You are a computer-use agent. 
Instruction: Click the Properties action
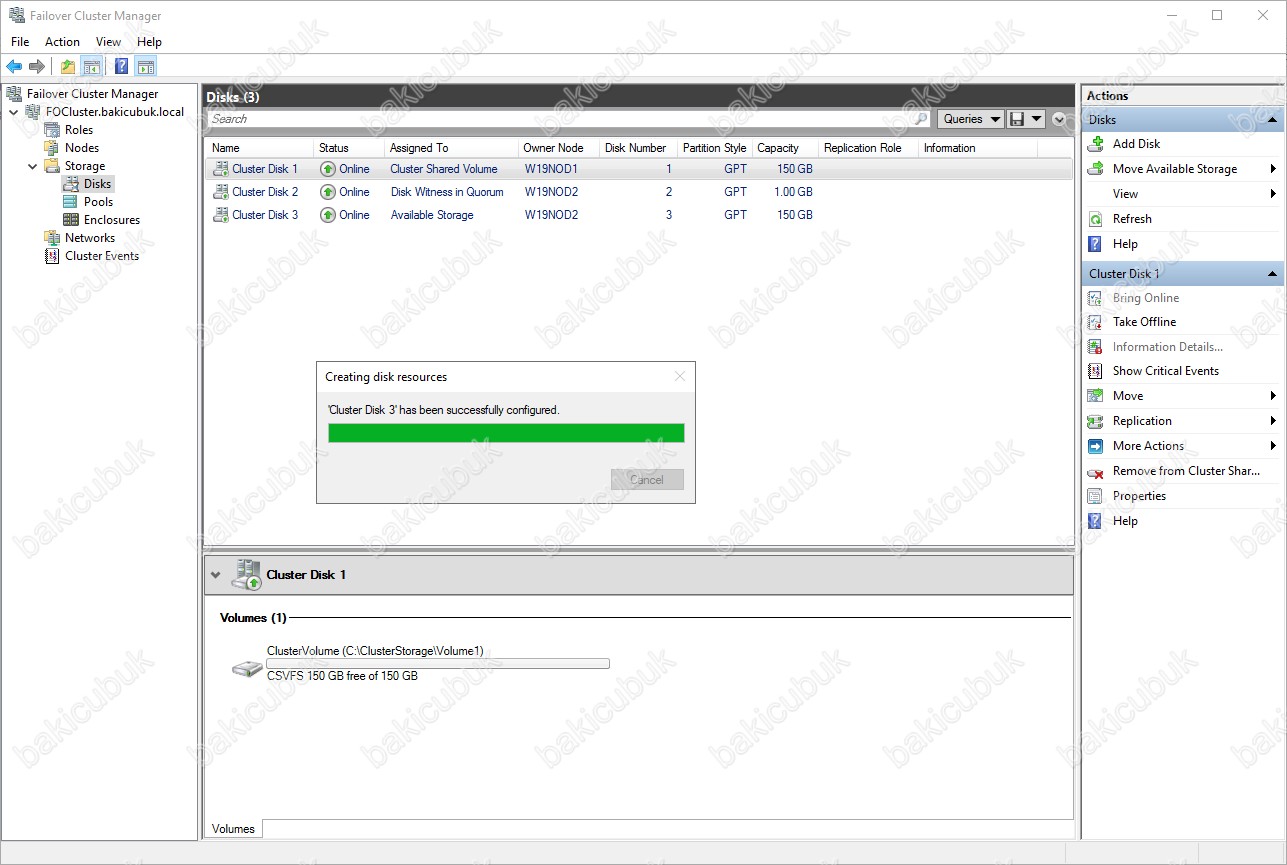tap(1139, 496)
